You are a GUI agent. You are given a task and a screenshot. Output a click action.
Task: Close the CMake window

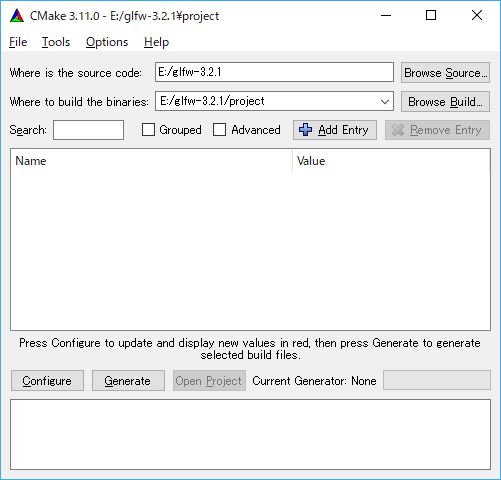coord(477,15)
